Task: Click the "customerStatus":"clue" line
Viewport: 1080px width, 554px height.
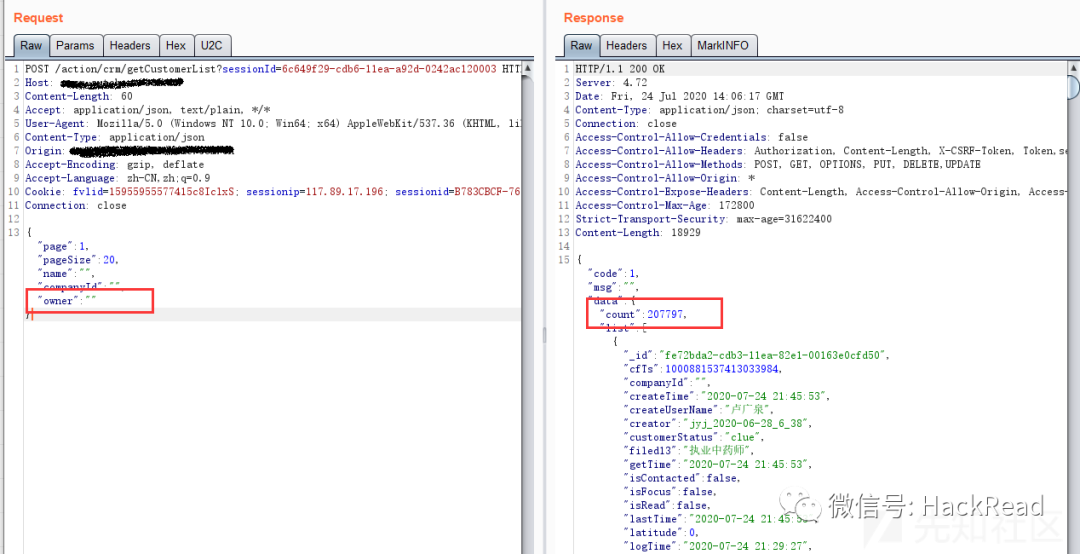Action: tap(694, 438)
